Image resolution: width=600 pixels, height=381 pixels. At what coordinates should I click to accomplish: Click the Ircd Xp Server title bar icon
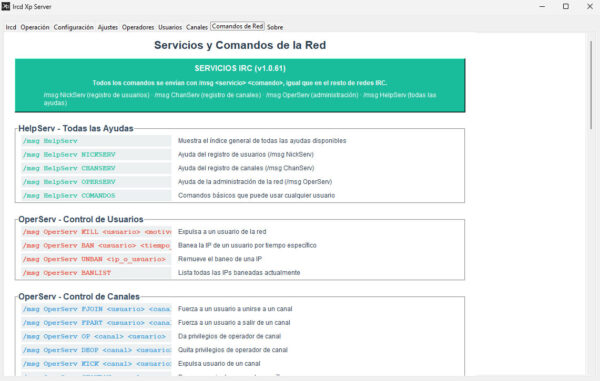6,7
